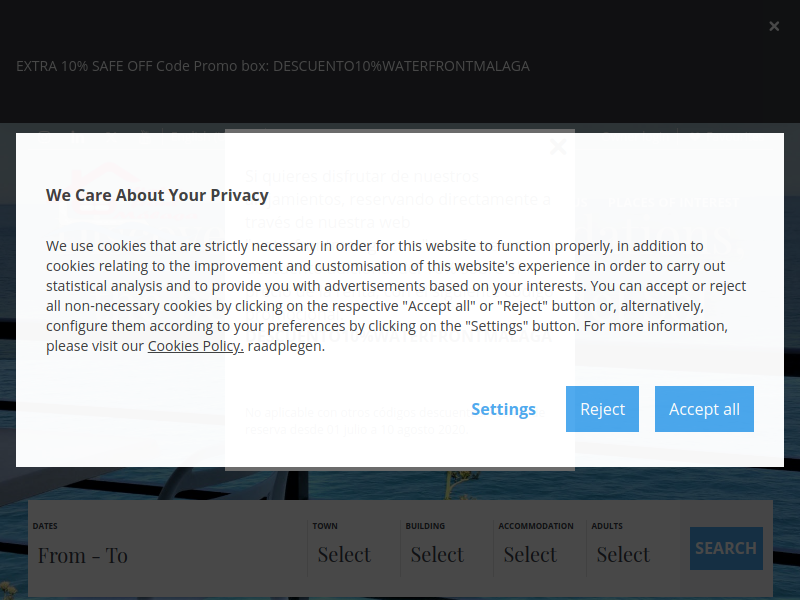
Task: Pick dates in the From - To field
Action: coord(168,555)
